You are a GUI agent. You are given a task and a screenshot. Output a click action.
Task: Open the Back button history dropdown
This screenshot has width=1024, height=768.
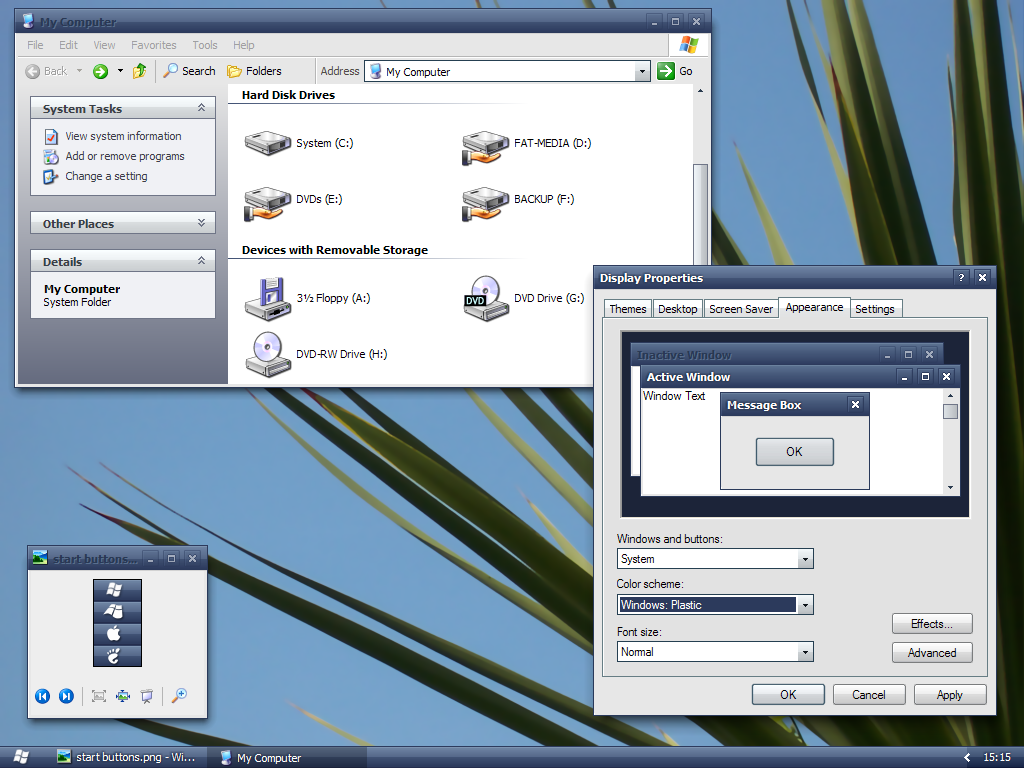79,71
